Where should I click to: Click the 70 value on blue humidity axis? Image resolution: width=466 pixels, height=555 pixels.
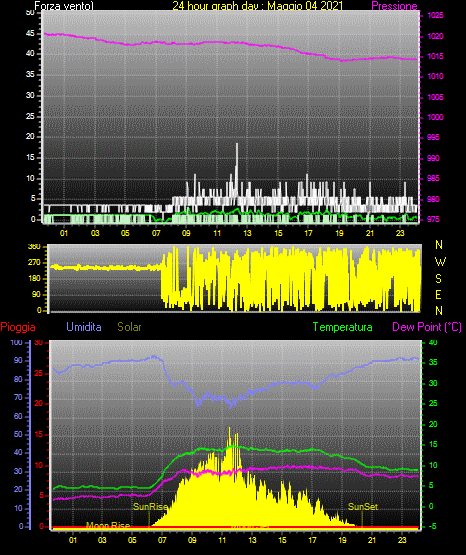coord(18,397)
